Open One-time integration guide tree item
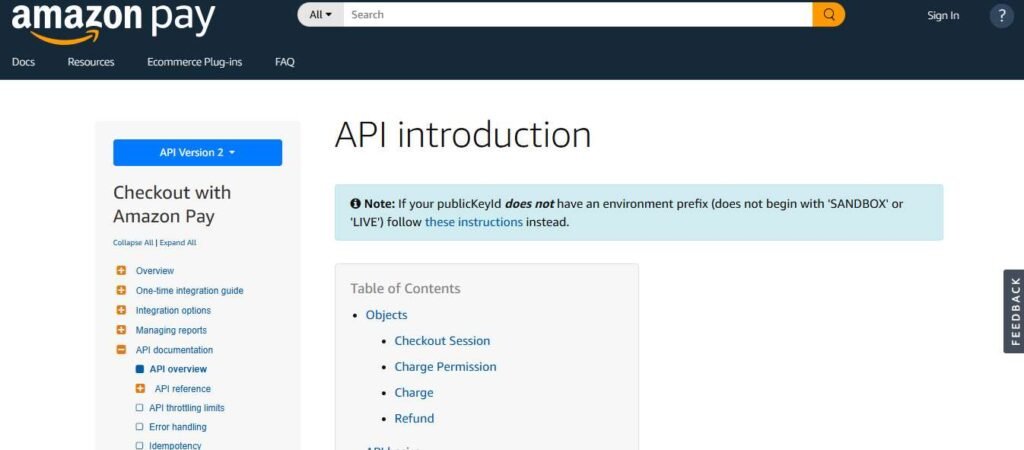The width and height of the screenshot is (1024, 450). 189,291
